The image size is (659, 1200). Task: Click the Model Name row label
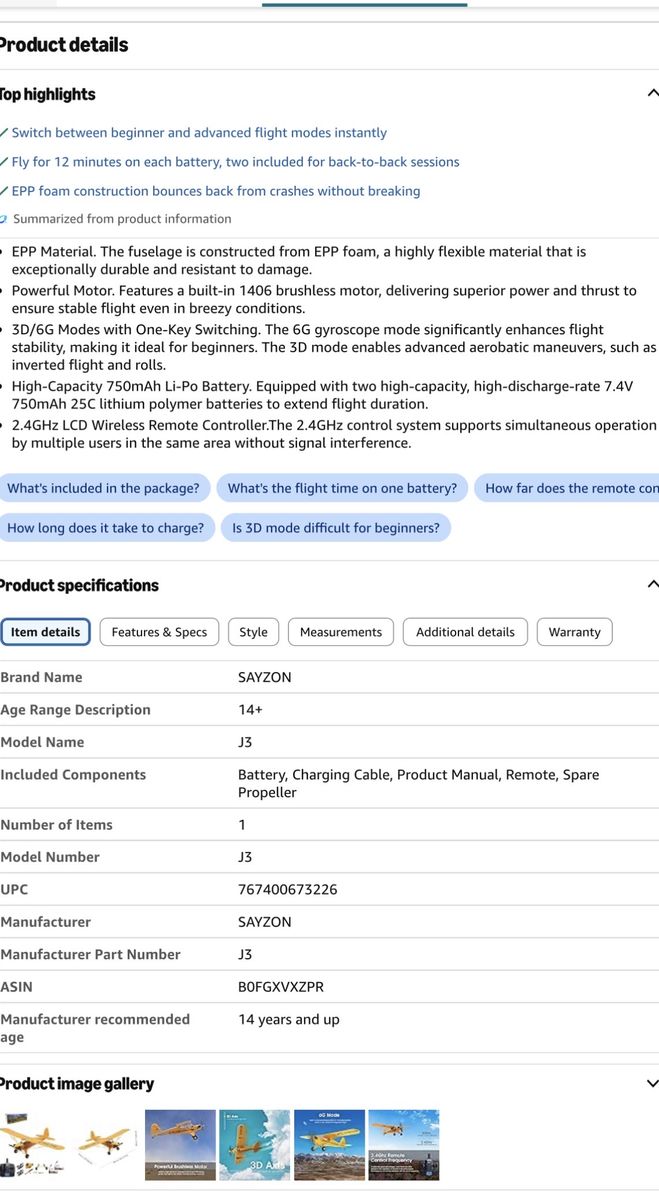coord(42,742)
